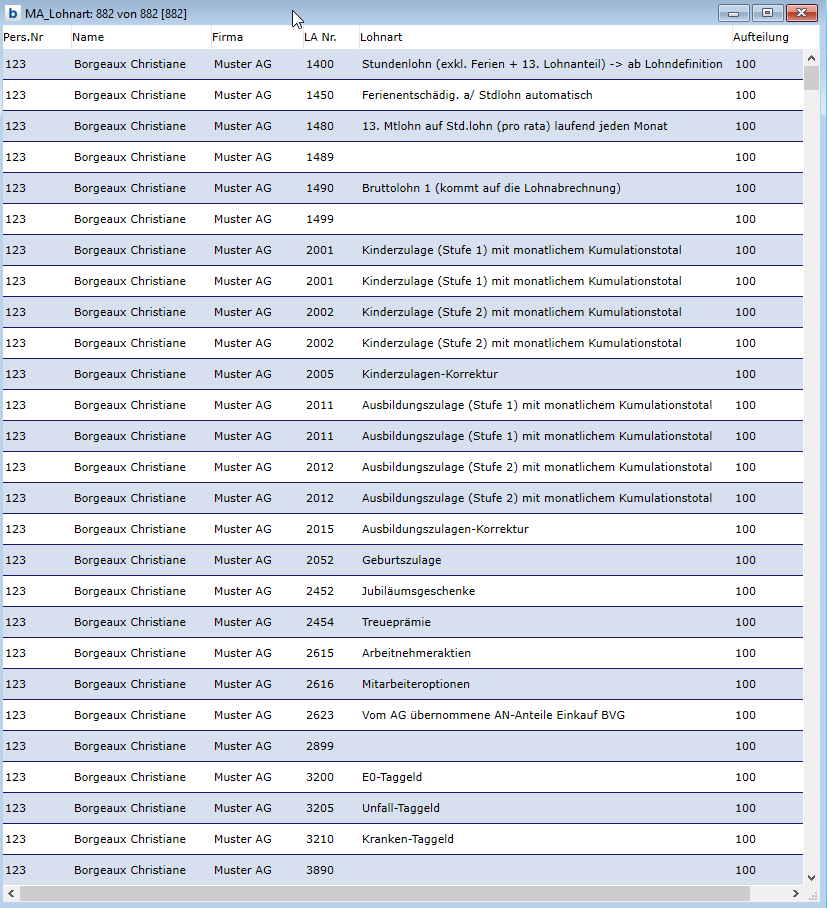Viewport: 827px width, 908px height.
Task: Click the Firma column header
Action: (227, 37)
